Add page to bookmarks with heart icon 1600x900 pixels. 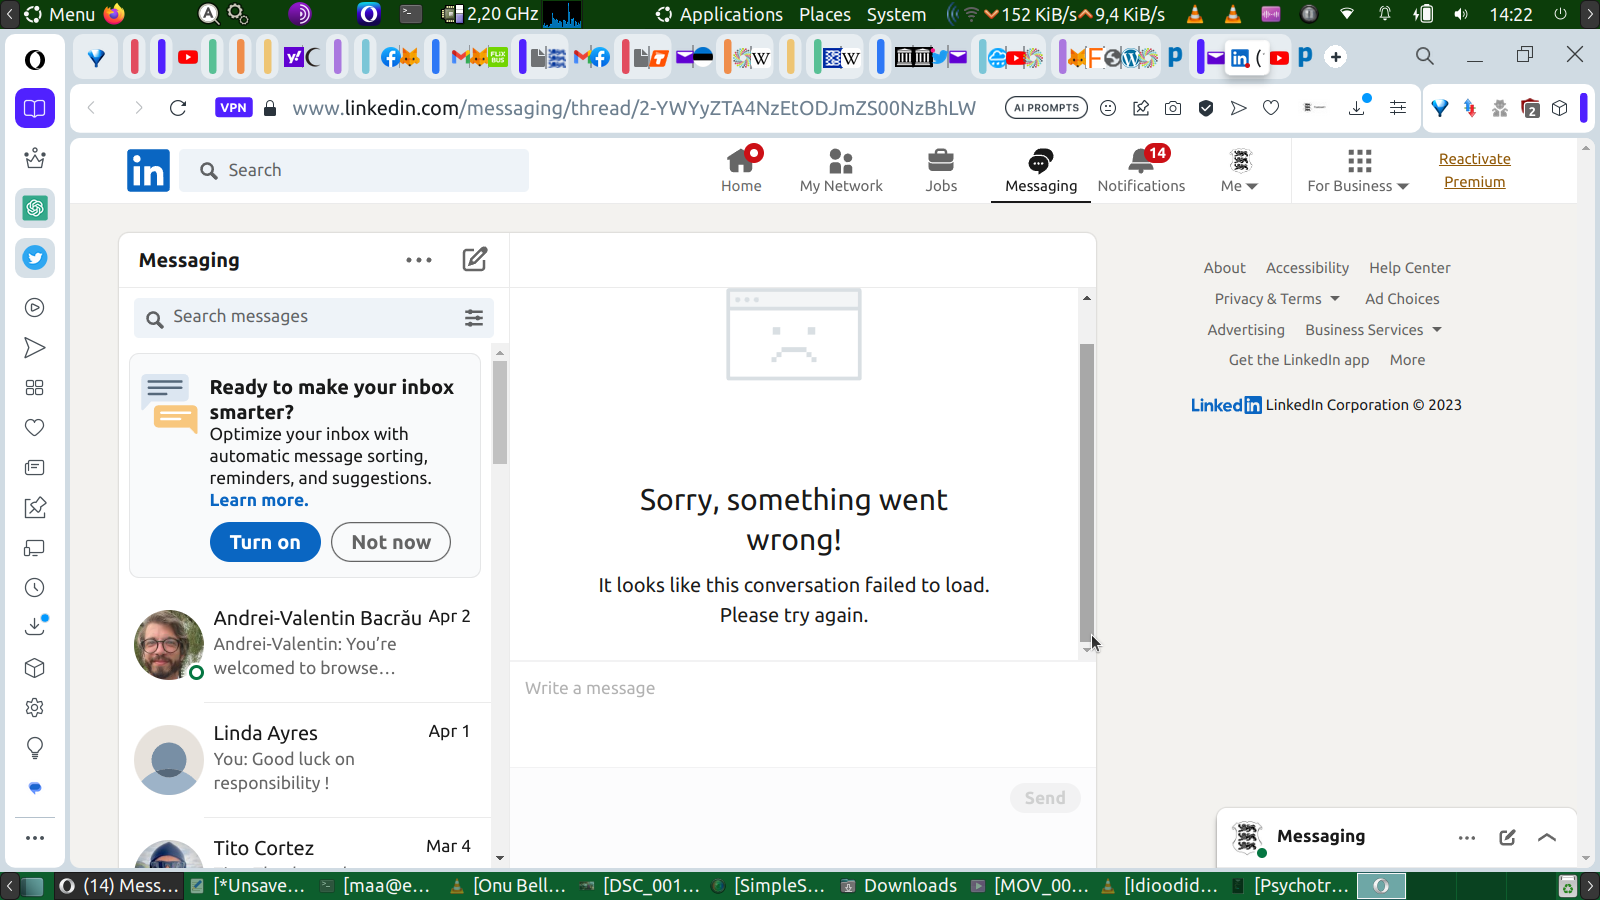pyautogui.click(x=1271, y=108)
